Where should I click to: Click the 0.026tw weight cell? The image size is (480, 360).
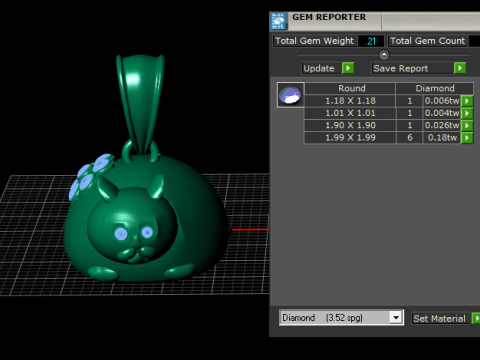(442, 125)
